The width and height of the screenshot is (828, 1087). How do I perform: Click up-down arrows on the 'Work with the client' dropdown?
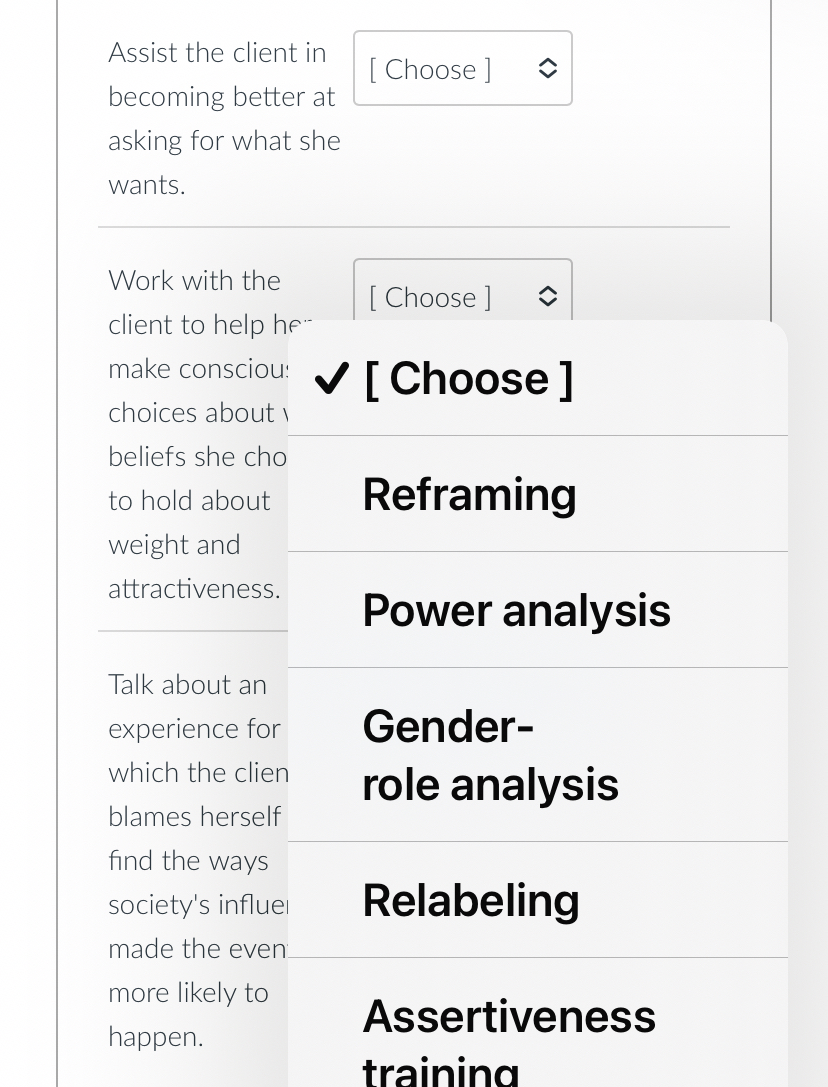click(x=547, y=297)
